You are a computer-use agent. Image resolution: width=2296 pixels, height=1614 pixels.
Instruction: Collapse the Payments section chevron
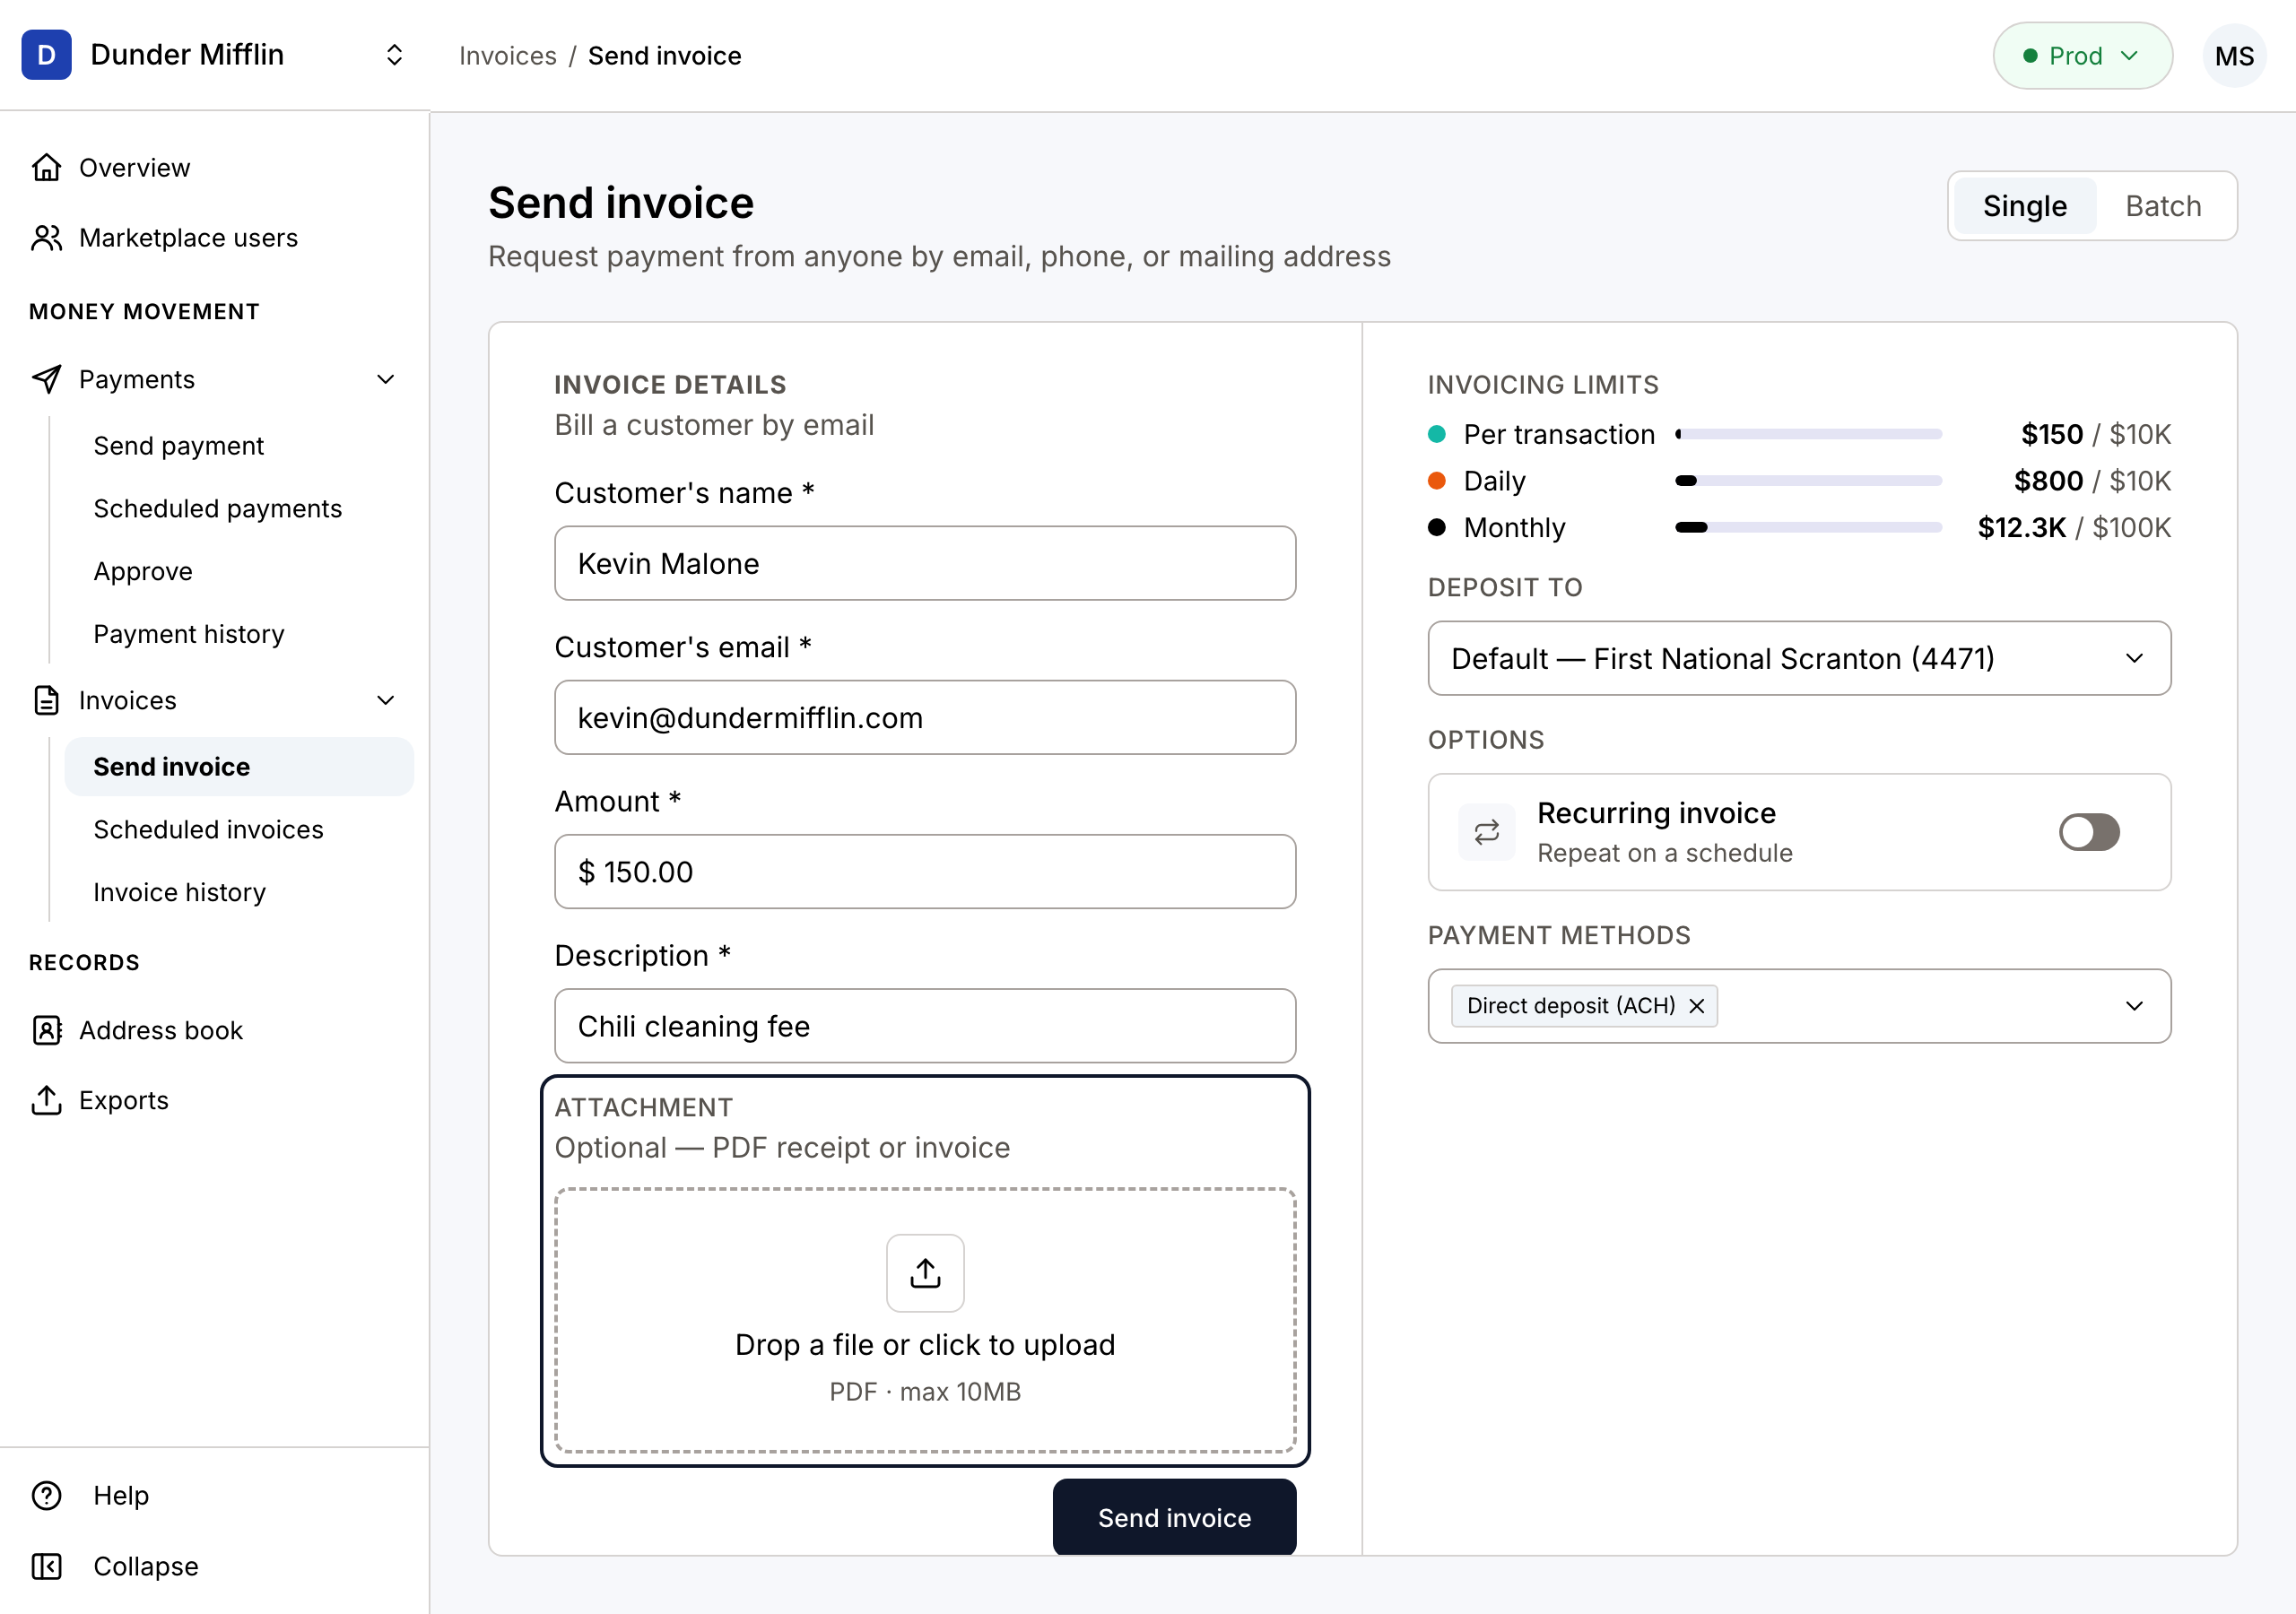point(386,379)
